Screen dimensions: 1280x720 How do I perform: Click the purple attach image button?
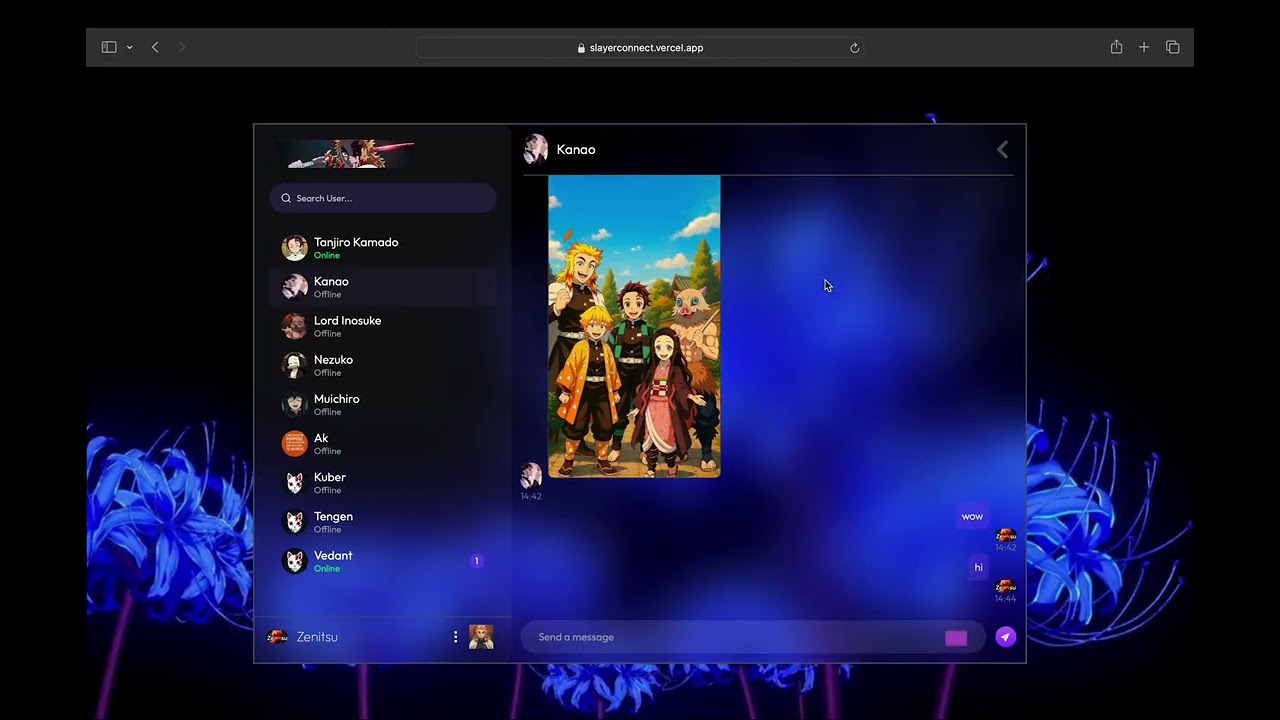coord(956,638)
